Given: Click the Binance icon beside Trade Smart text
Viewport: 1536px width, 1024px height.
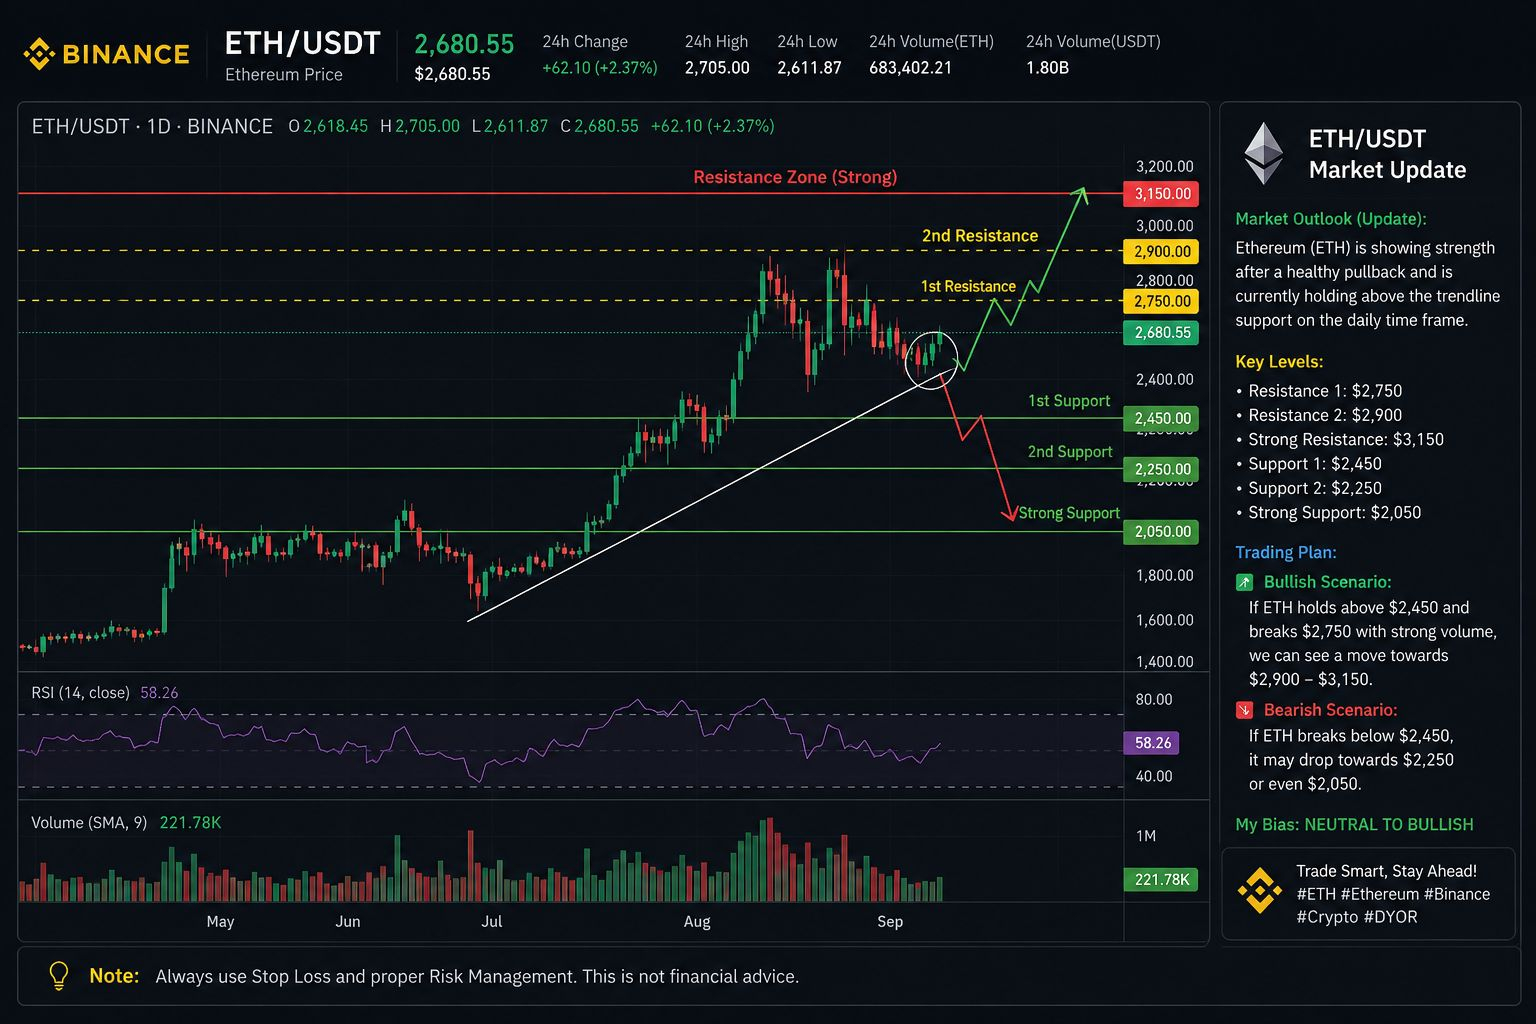Looking at the screenshot, I should tap(1259, 890).
